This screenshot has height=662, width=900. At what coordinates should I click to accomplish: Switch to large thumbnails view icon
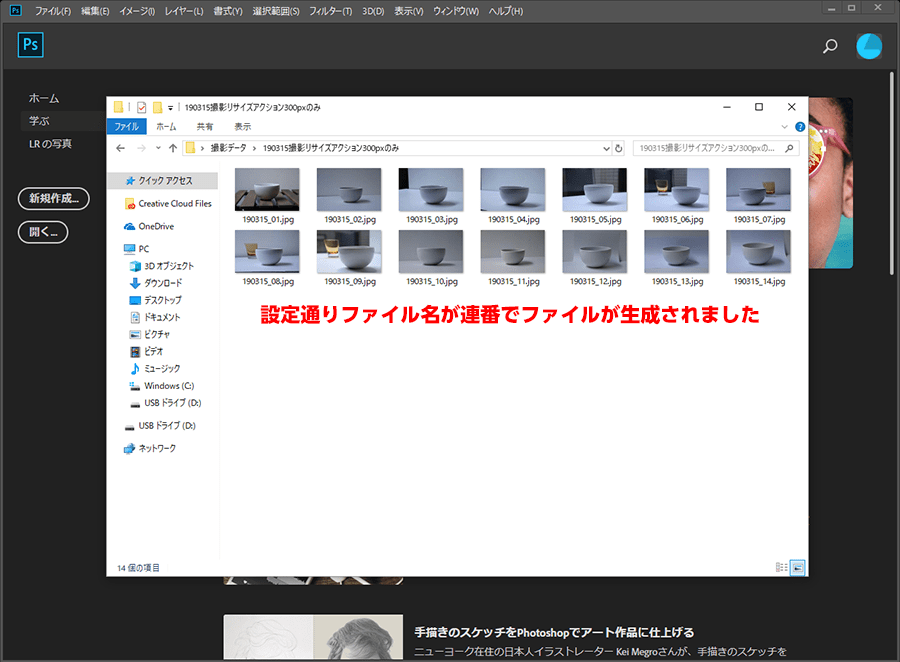[797, 567]
